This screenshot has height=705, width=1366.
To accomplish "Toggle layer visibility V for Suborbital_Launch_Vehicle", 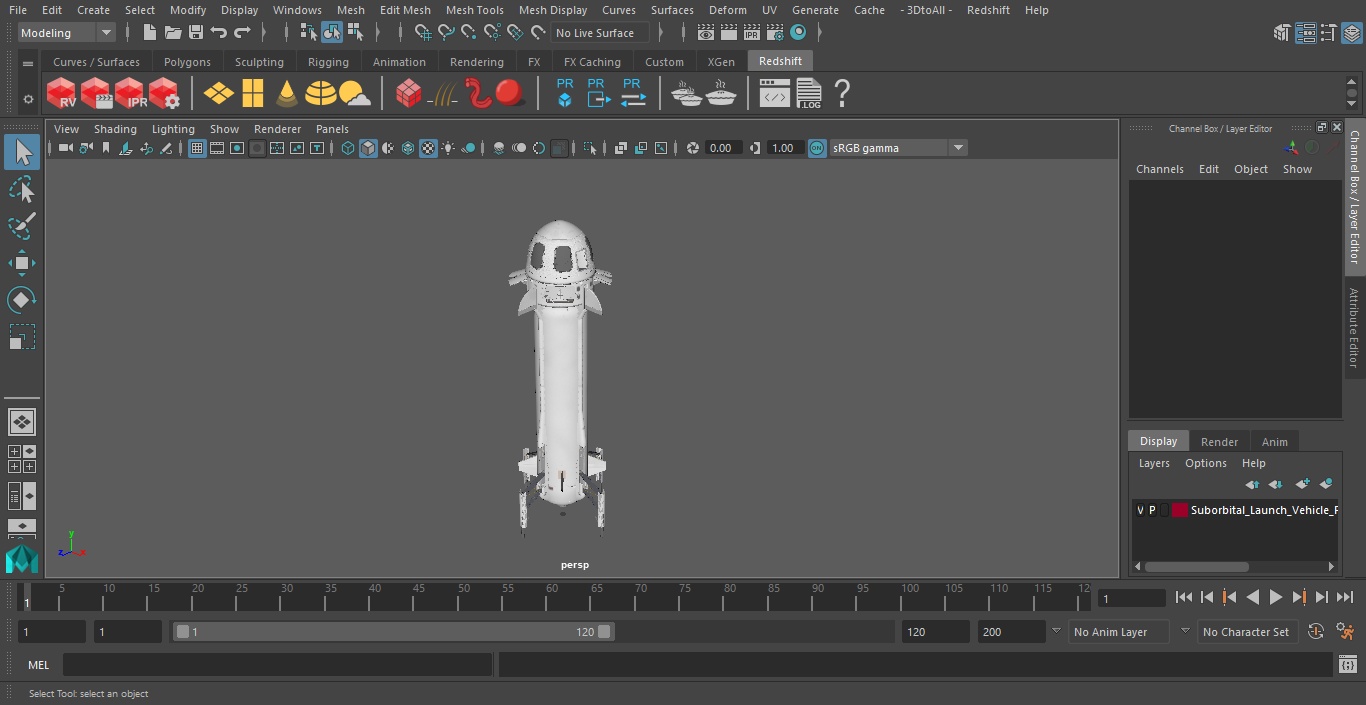I will pos(1140,510).
